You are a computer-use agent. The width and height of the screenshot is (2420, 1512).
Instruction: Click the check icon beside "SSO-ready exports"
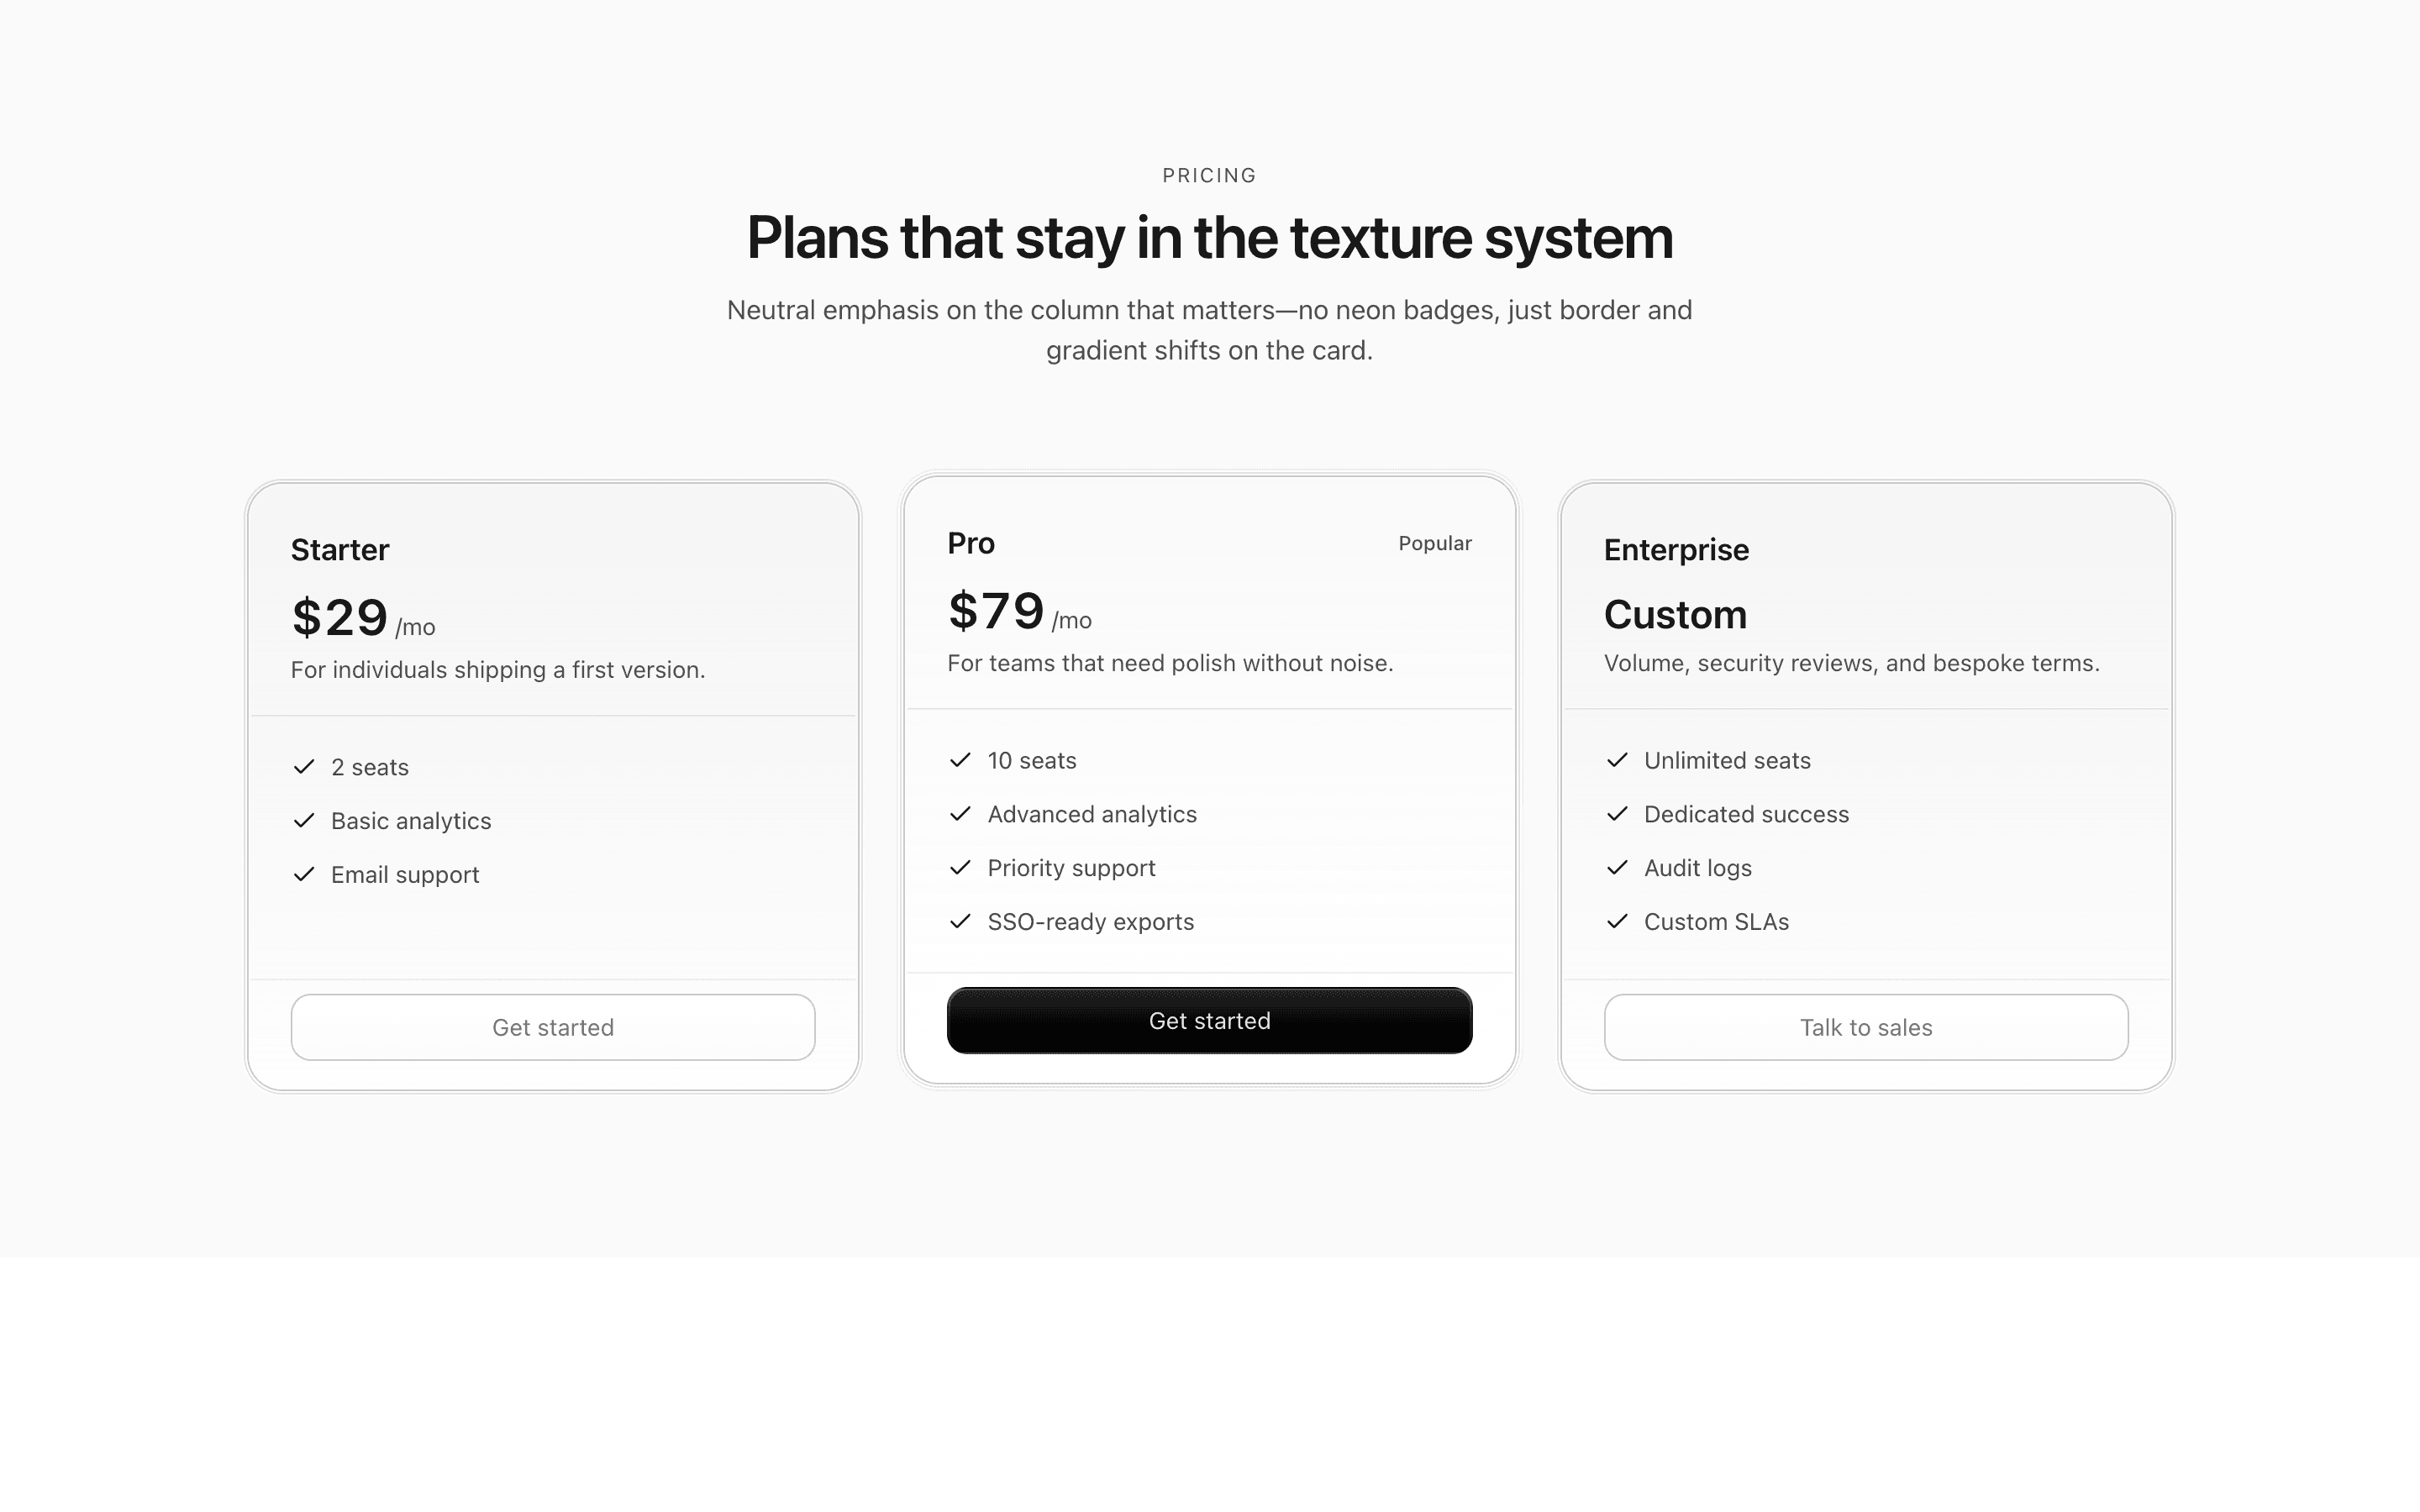pyautogui.click(x=961, y=921)
